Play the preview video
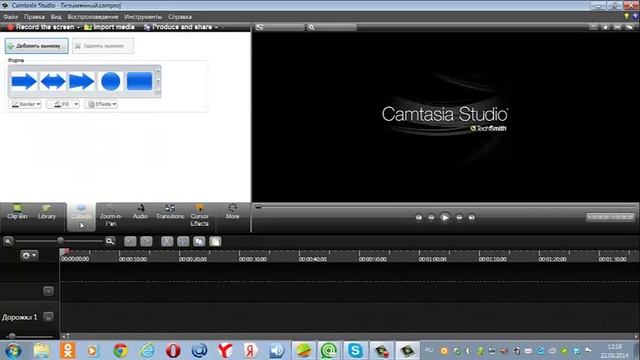 [445, 218]
